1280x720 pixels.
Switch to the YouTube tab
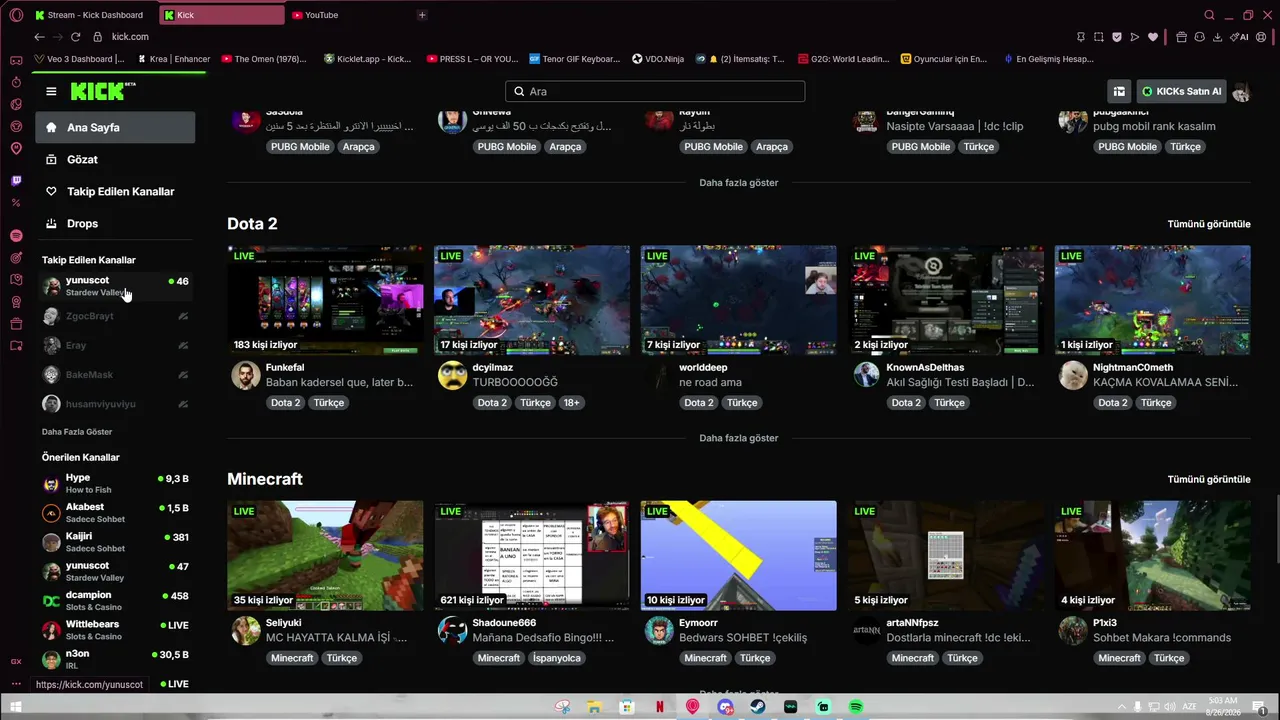click(x=347, y=15)
